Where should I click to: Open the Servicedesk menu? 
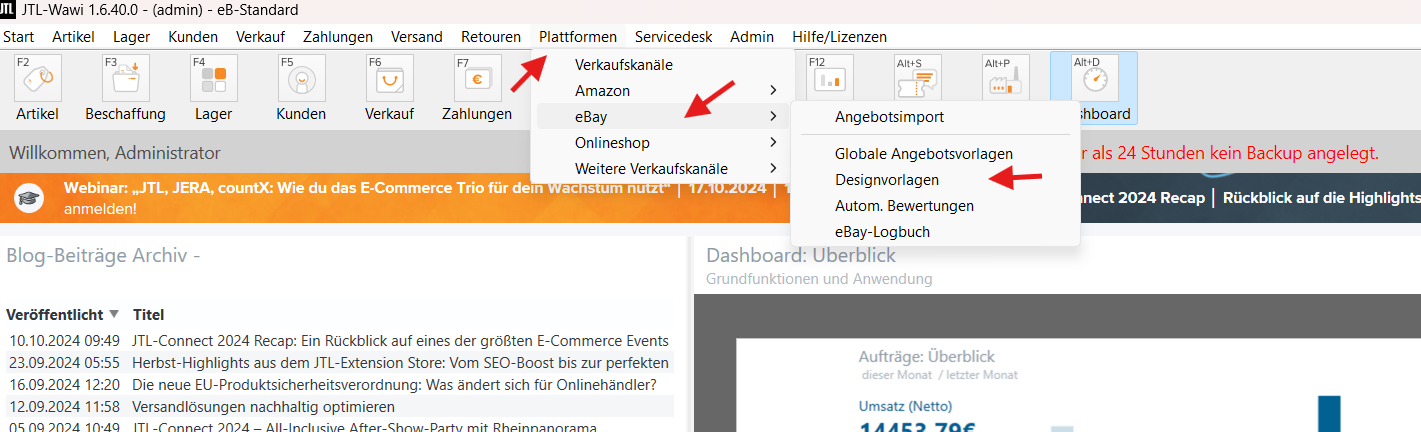(673, 37)
